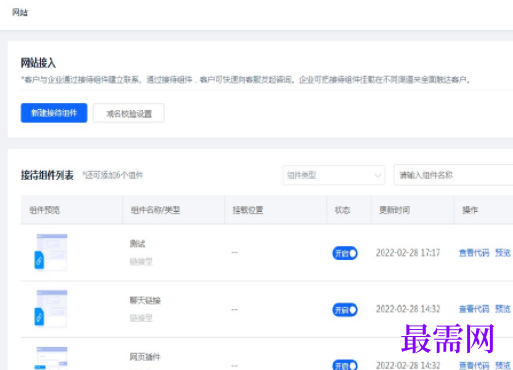
Task: Select the 聊天链接 component name
Action: (145, 300)
